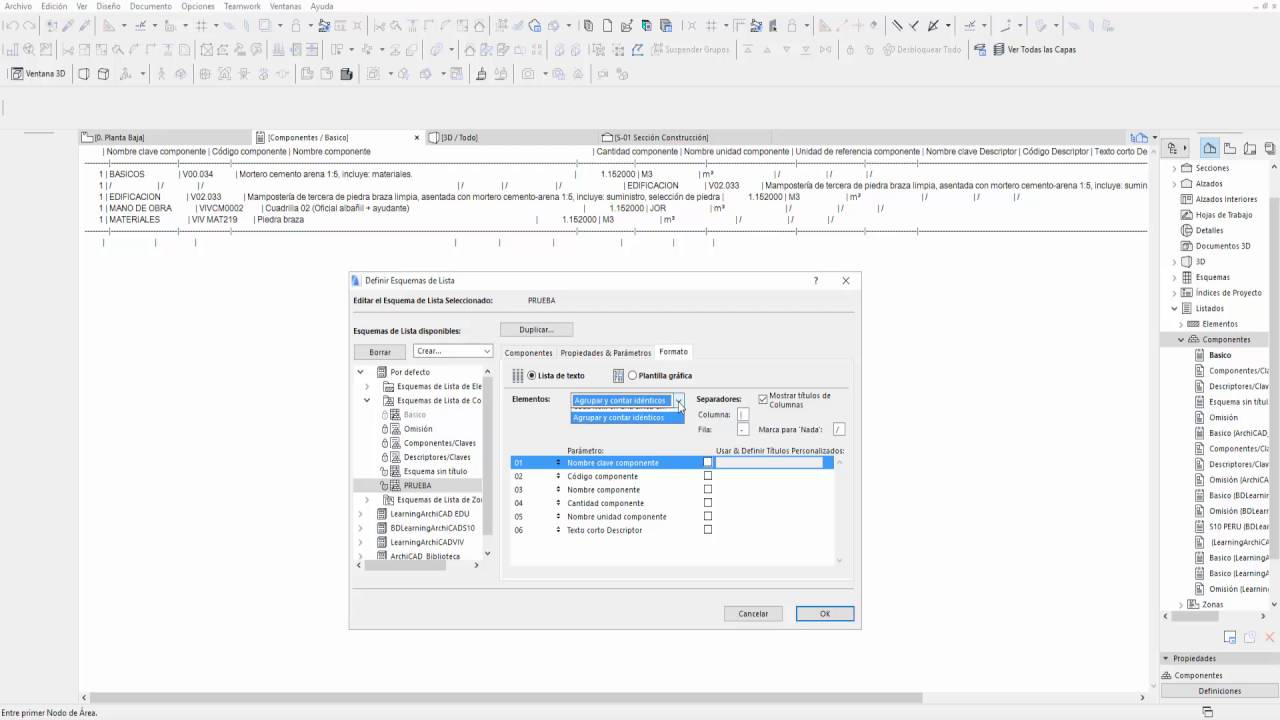The image size is (1280, 720).
Task: Open the Ventana 3D view button
Action: (x=39, y=73)
